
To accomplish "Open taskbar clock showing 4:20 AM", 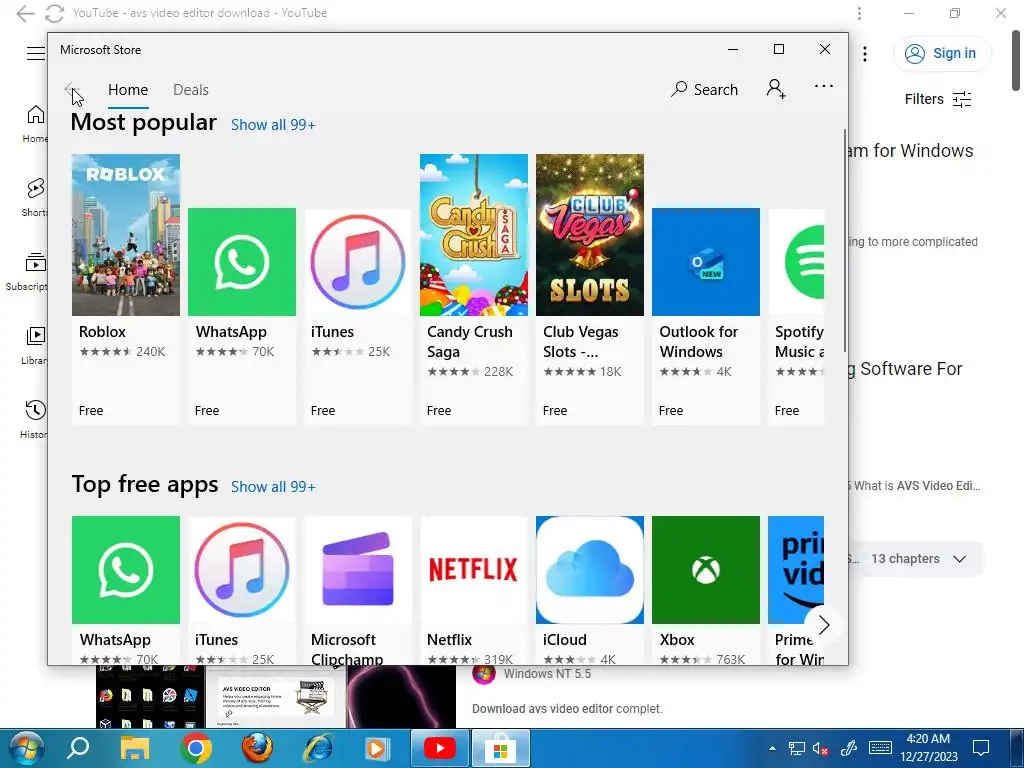I will coord(928,748).
